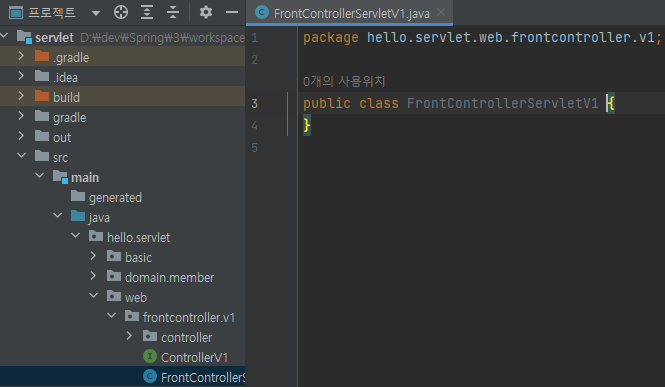
Task: Collapse the src folder
Action: [21, 156]
